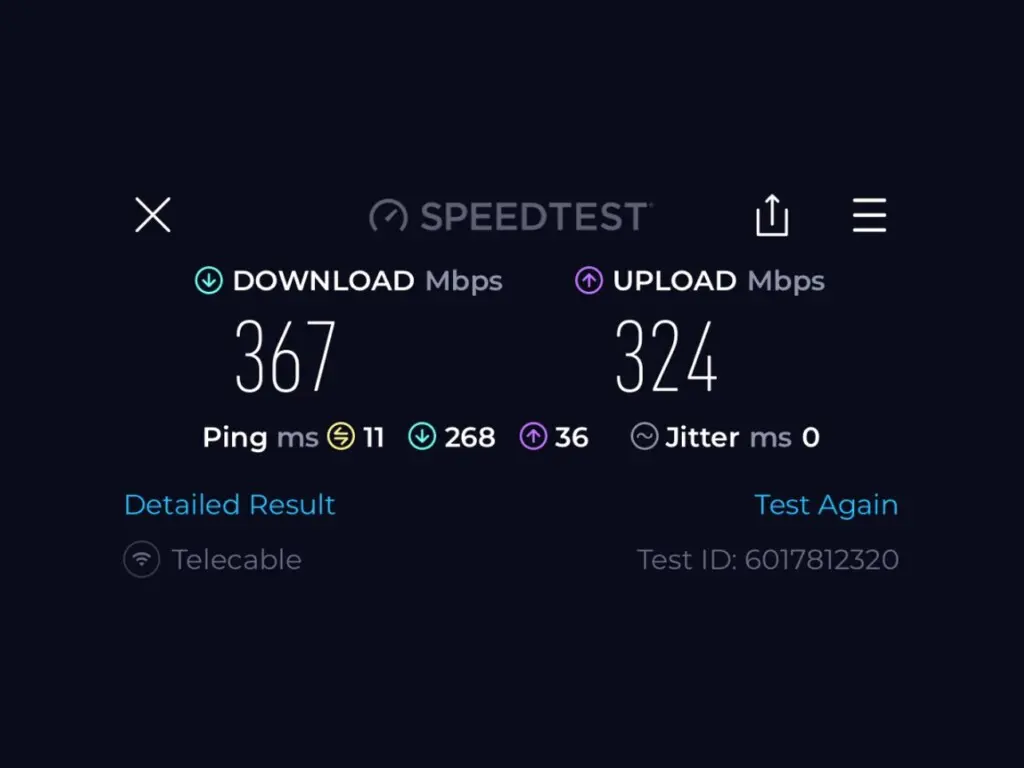
Task: Open the Detailed Result link
Action: point(229,505)
